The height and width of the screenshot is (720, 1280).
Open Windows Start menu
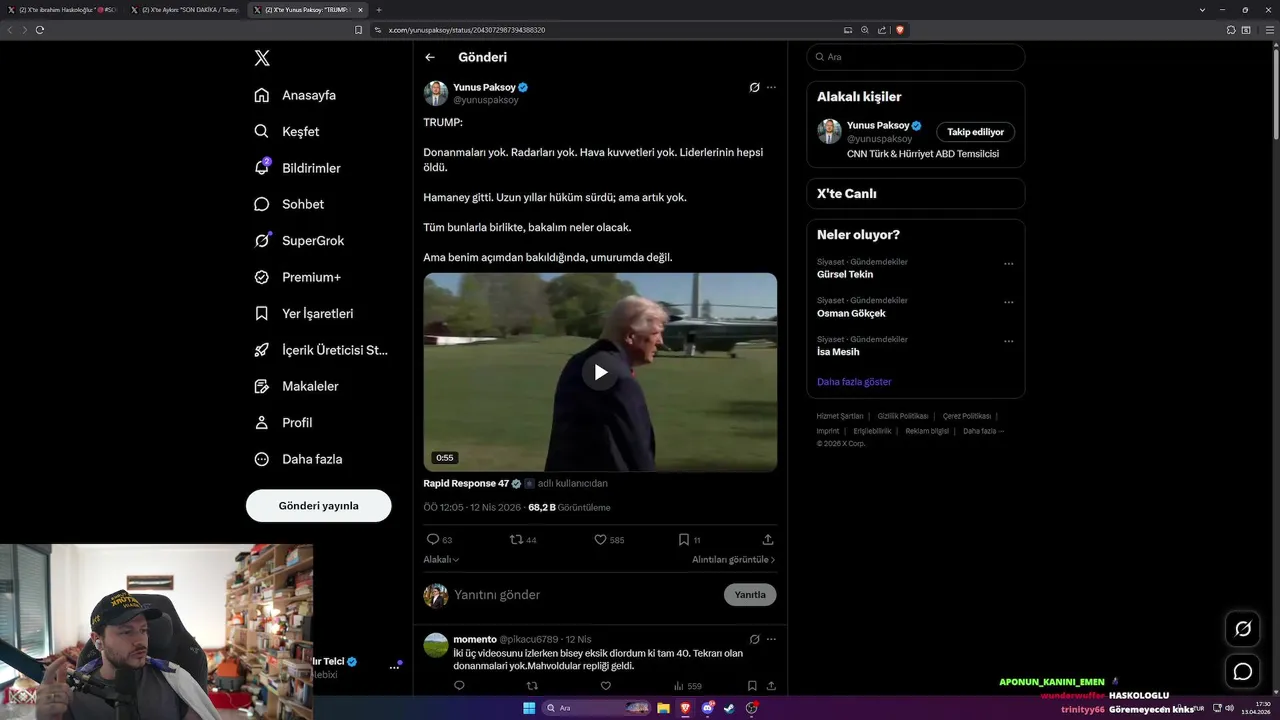529,708
